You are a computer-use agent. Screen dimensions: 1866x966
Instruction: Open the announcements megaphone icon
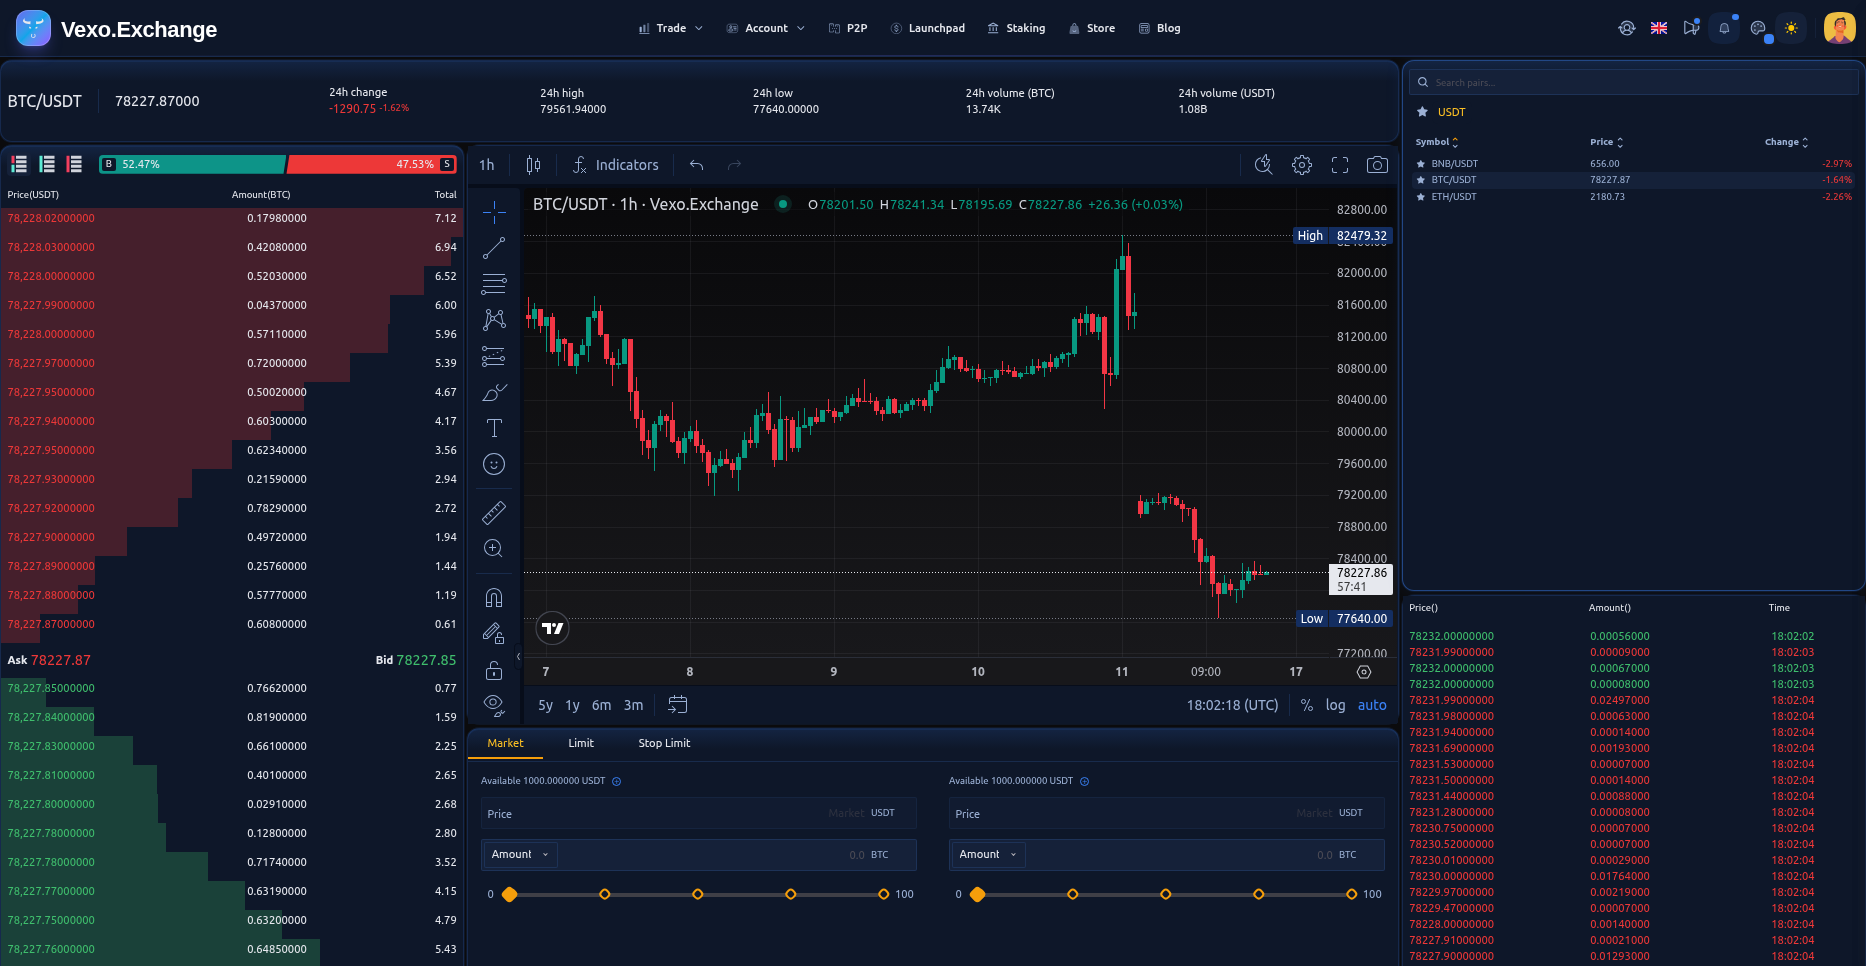[1691, 28]
